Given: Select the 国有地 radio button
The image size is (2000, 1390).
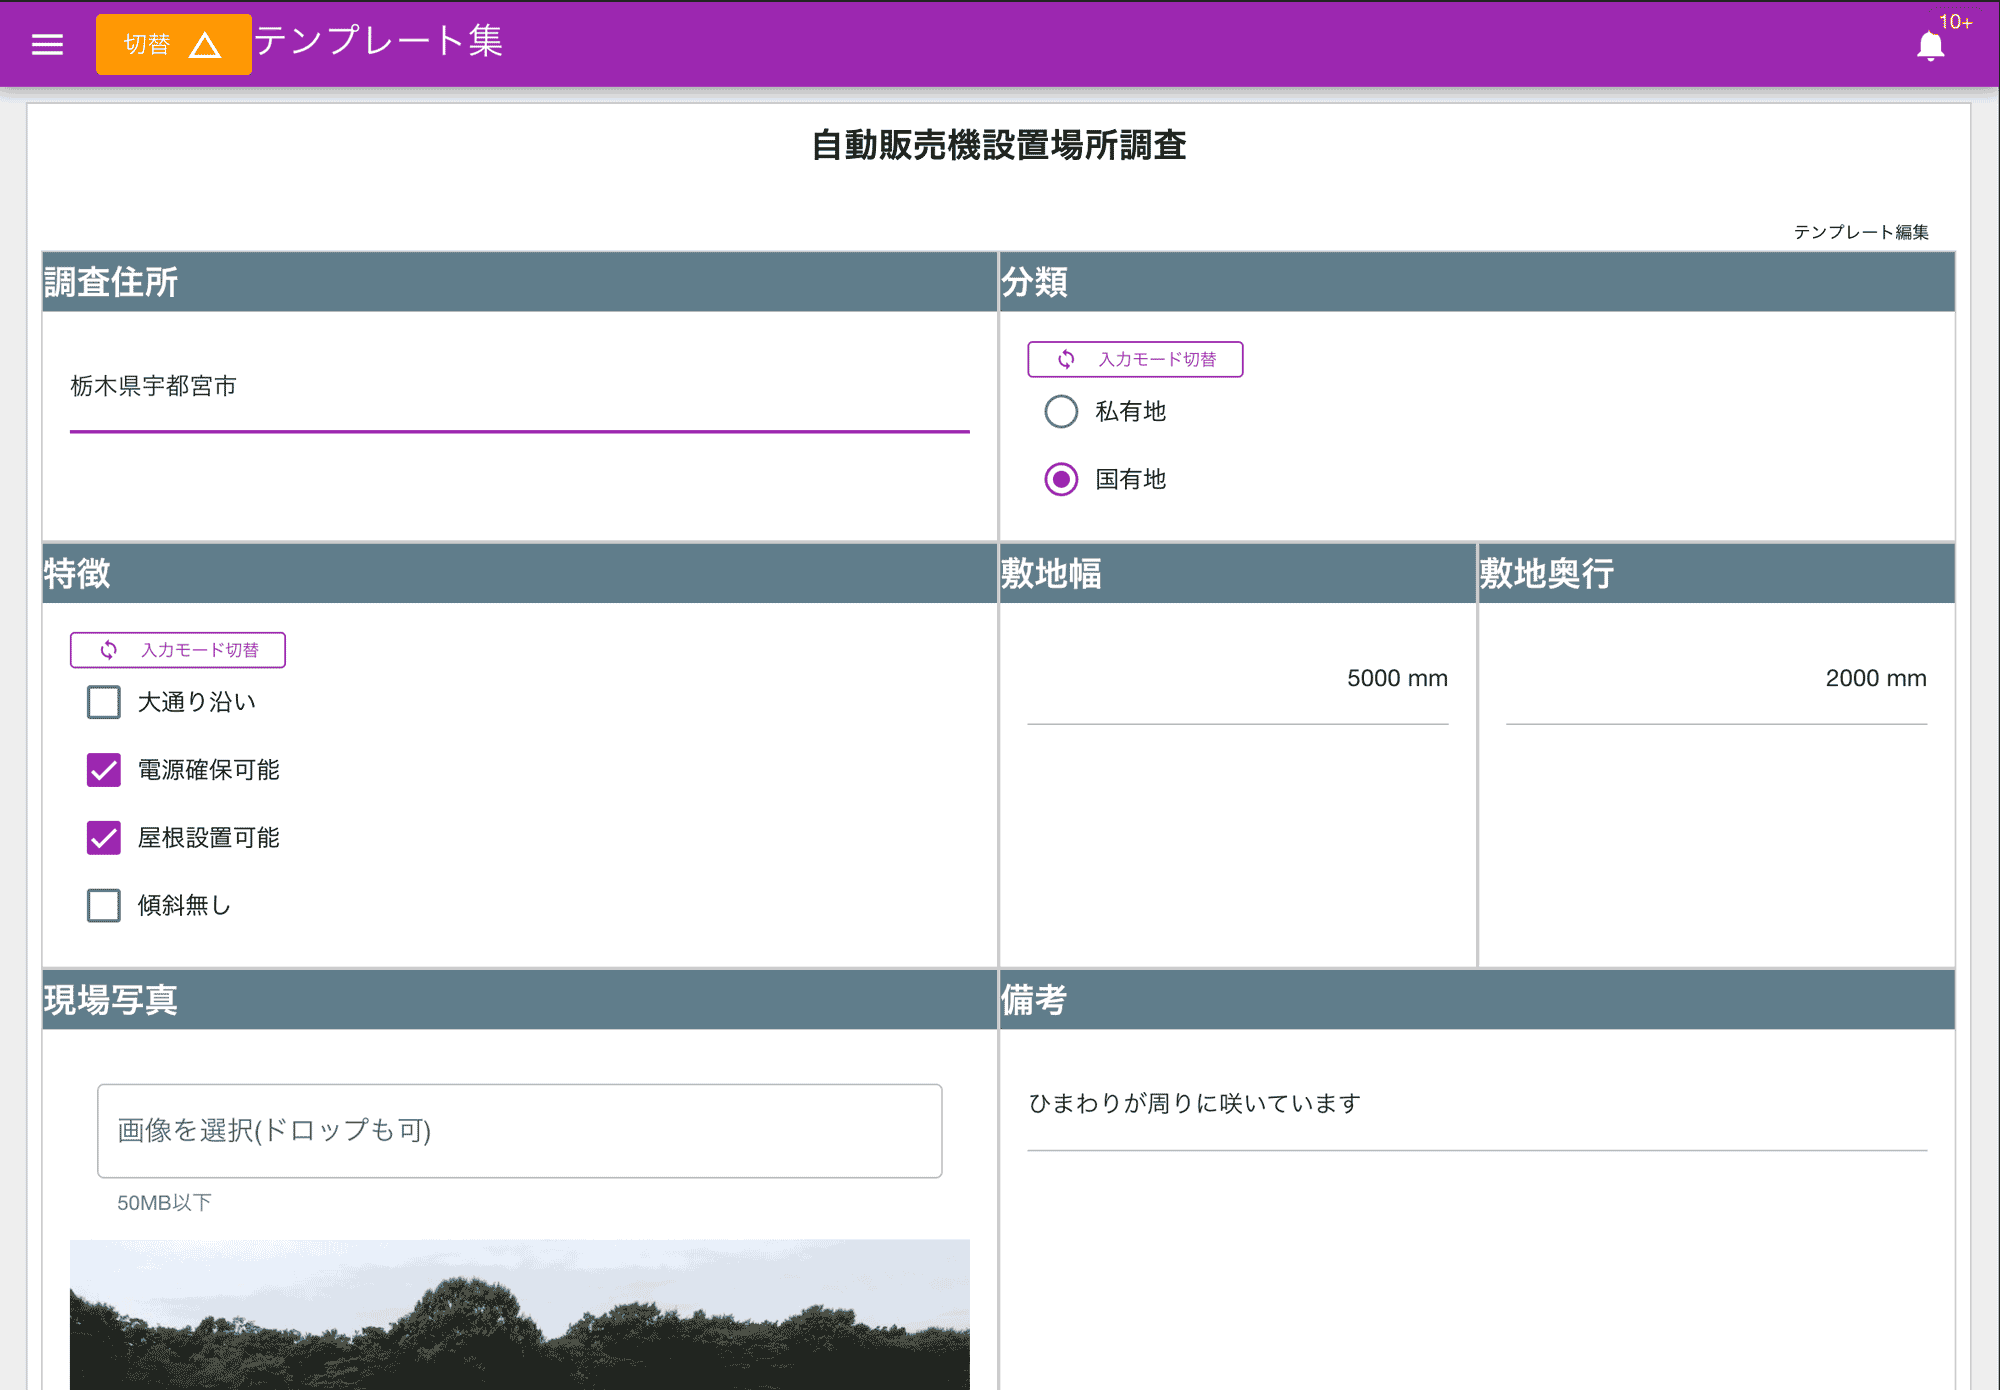Looking at the screenshot, I should [1061, 479].
